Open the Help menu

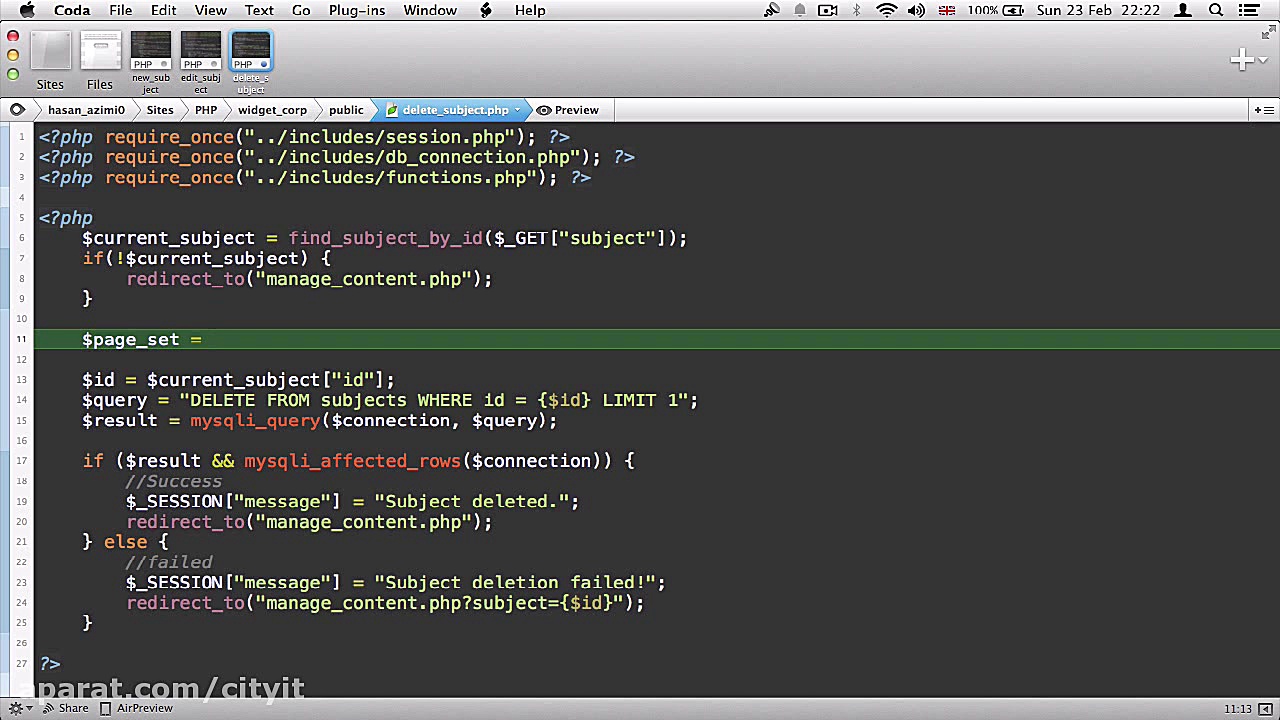click(x=530, y=10)
